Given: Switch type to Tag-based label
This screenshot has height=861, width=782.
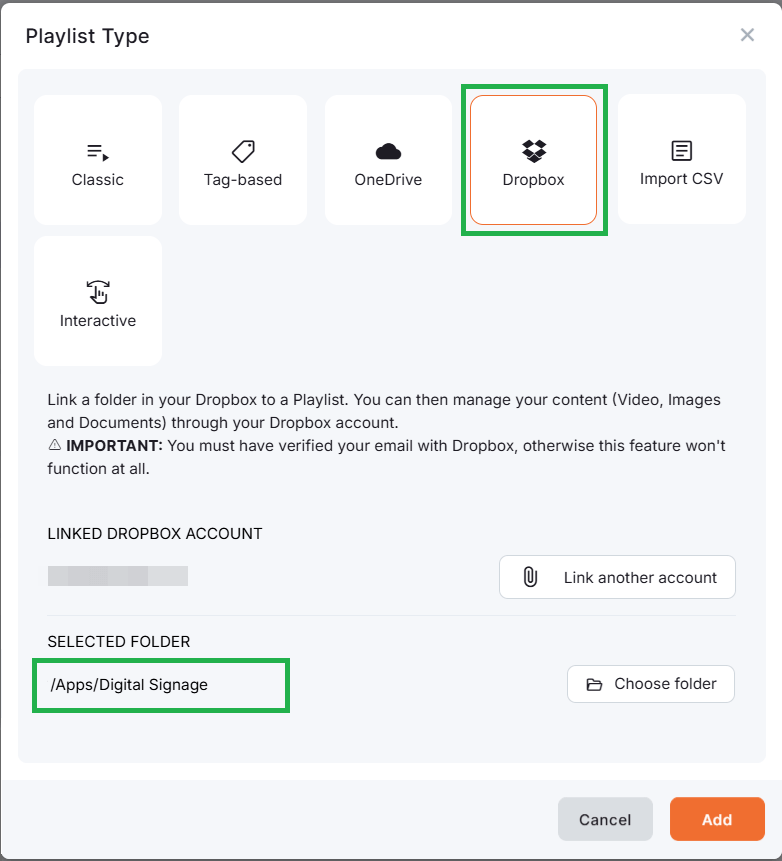Looking at the screenshot, I should (243, 180).
